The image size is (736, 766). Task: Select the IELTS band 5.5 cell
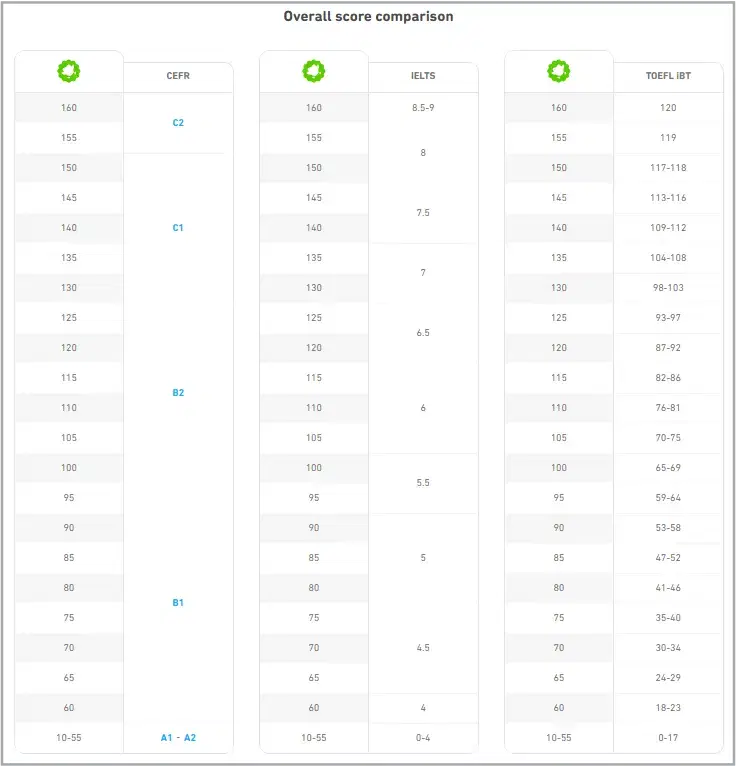point(423,483)
